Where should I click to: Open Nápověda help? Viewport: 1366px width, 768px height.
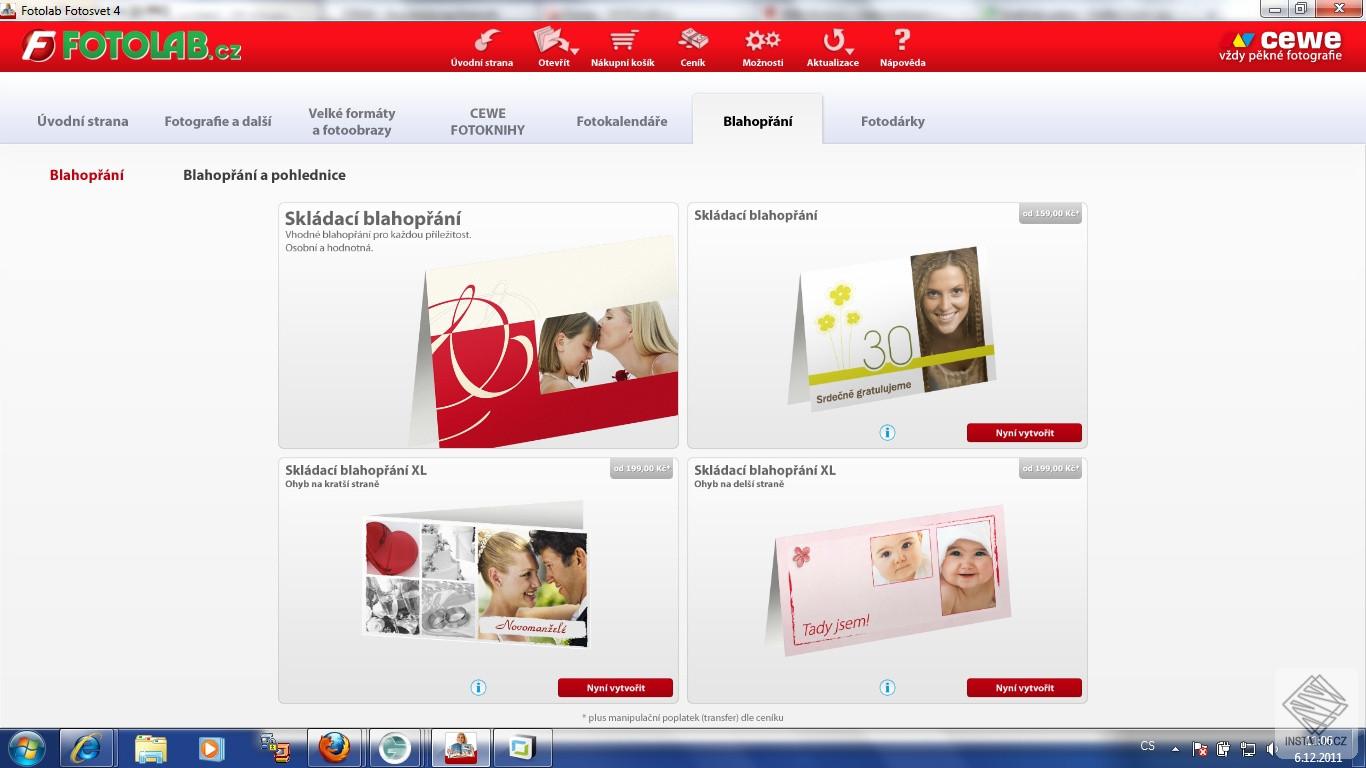[x=901, y=45]
